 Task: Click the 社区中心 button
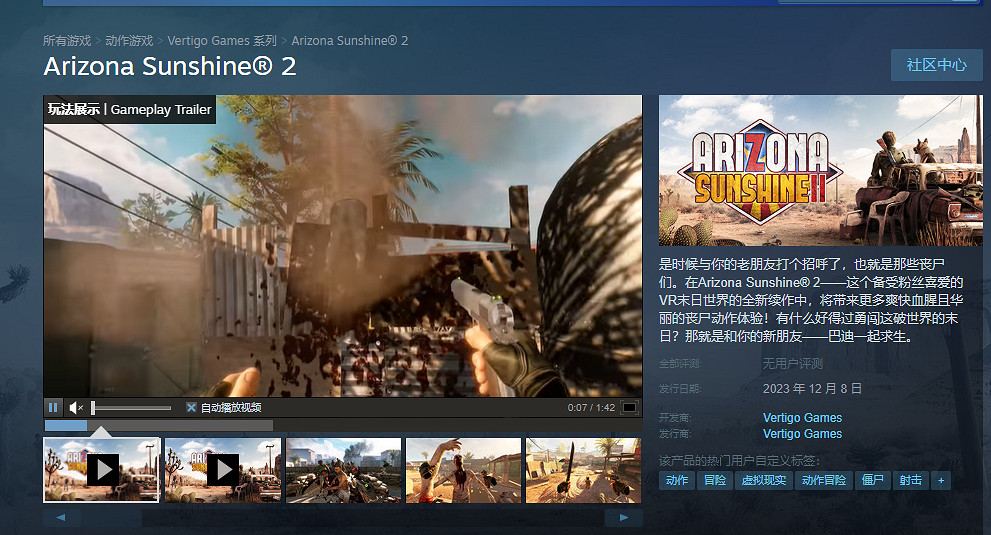(936, 65)
